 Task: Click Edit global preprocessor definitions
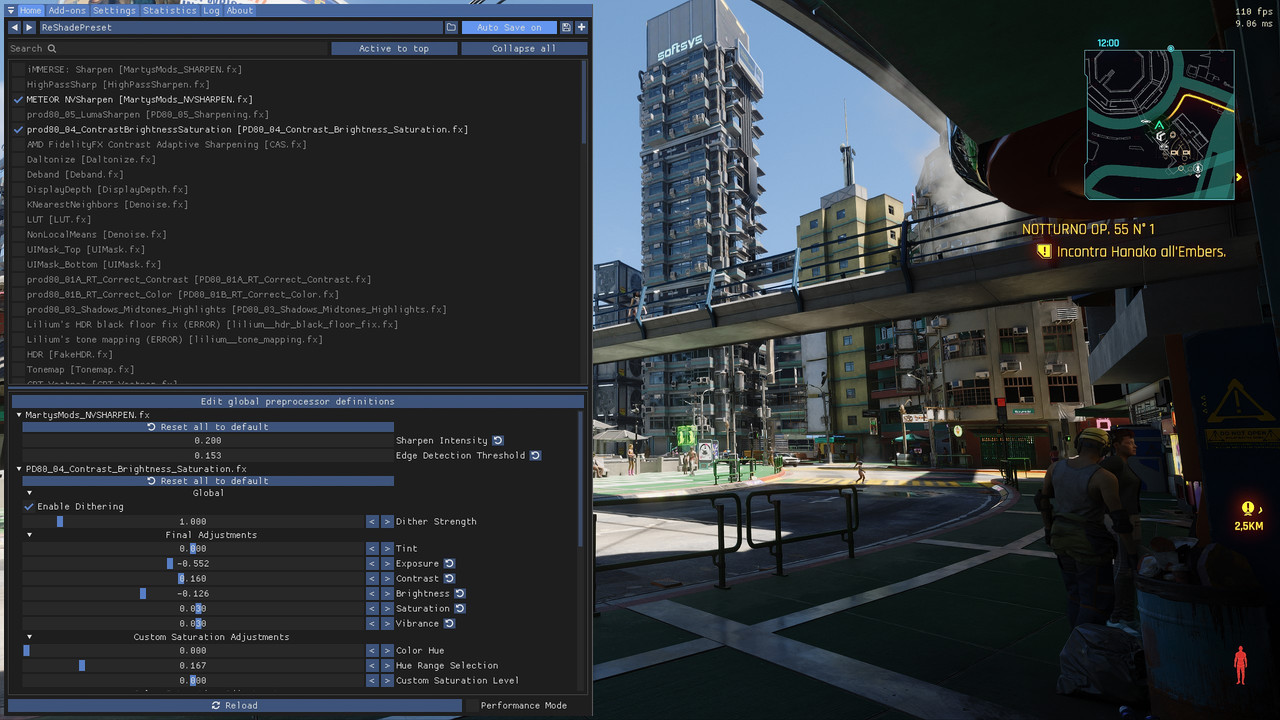click(x=297, y=402)
